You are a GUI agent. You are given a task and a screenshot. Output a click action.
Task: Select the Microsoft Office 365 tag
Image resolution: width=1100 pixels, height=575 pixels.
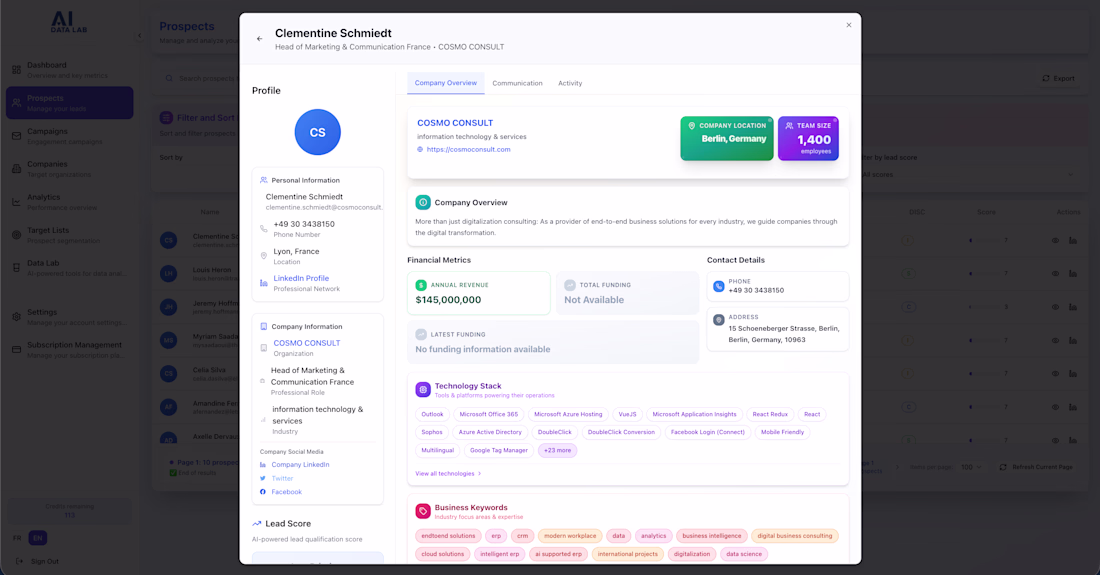[x=489, y=414]
